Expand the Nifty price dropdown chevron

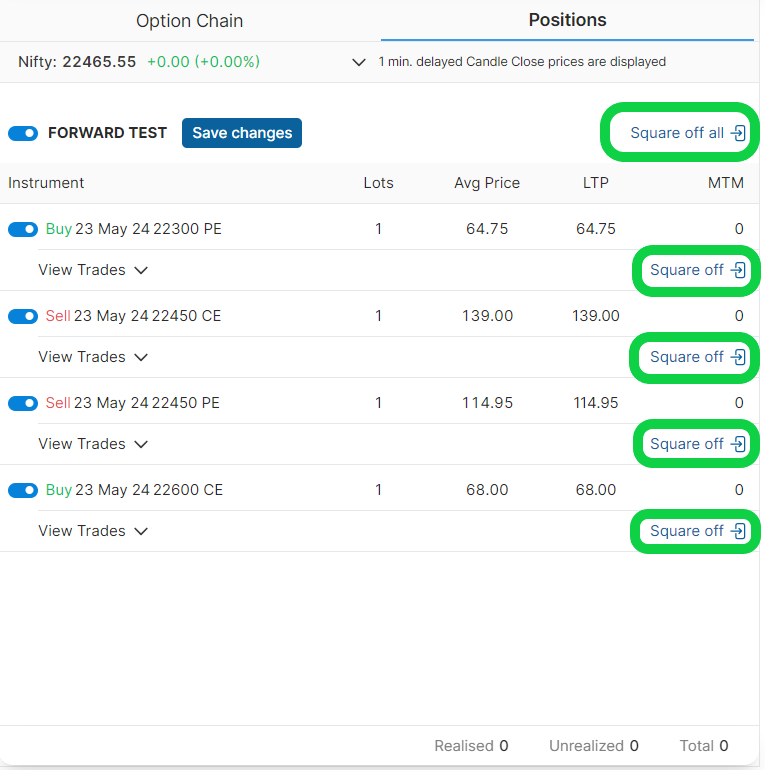pyautogui.click(x=359, y=62)
